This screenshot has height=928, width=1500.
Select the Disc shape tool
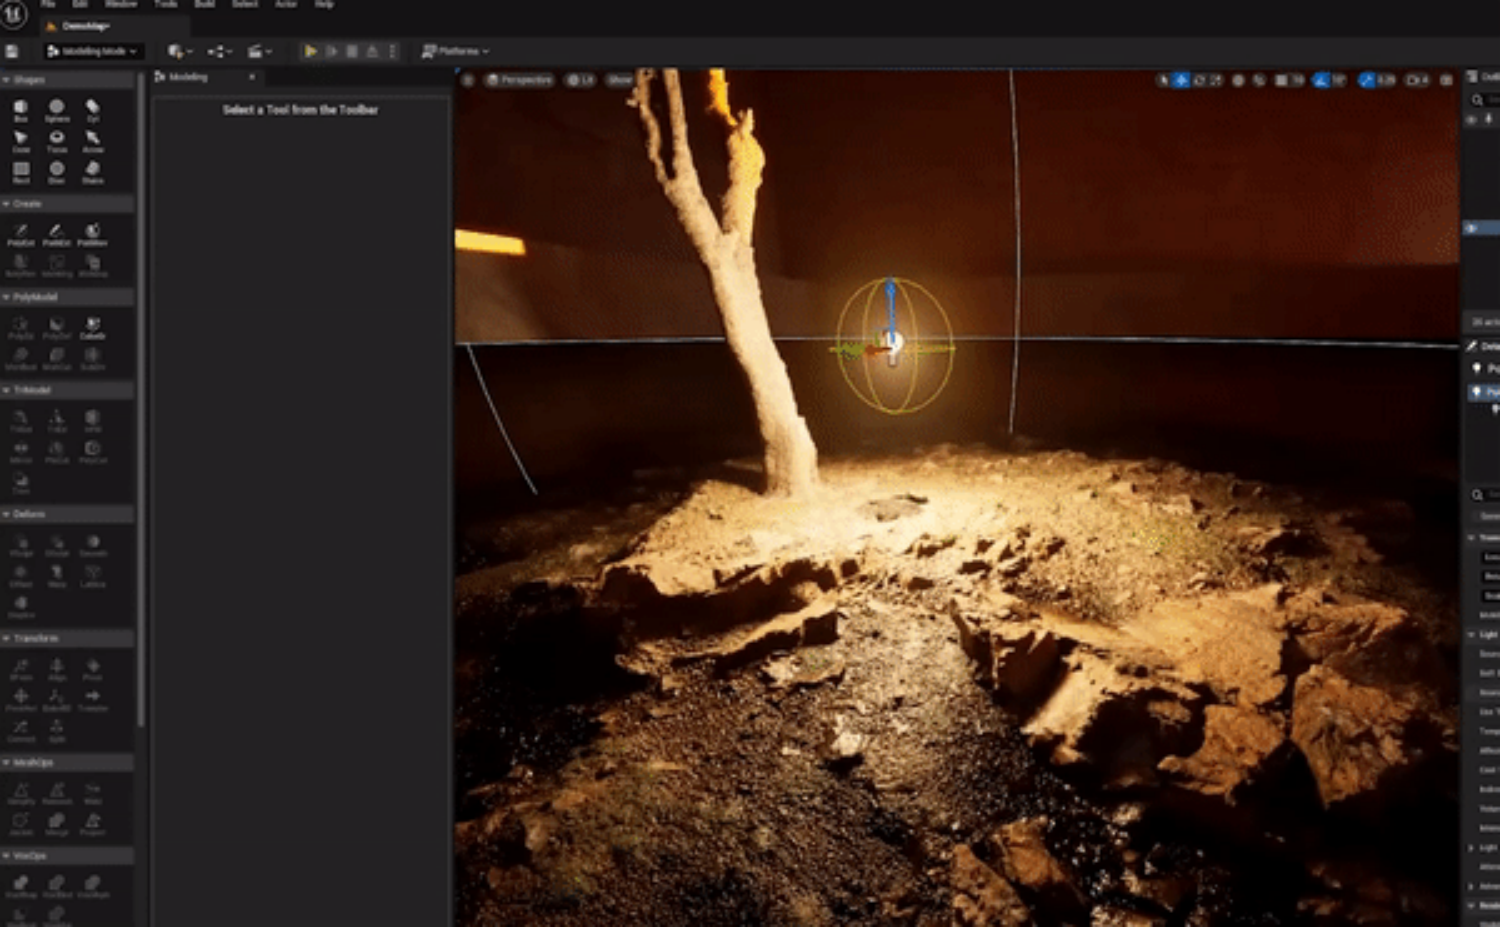pyautogui.click(x=57, y=172)
